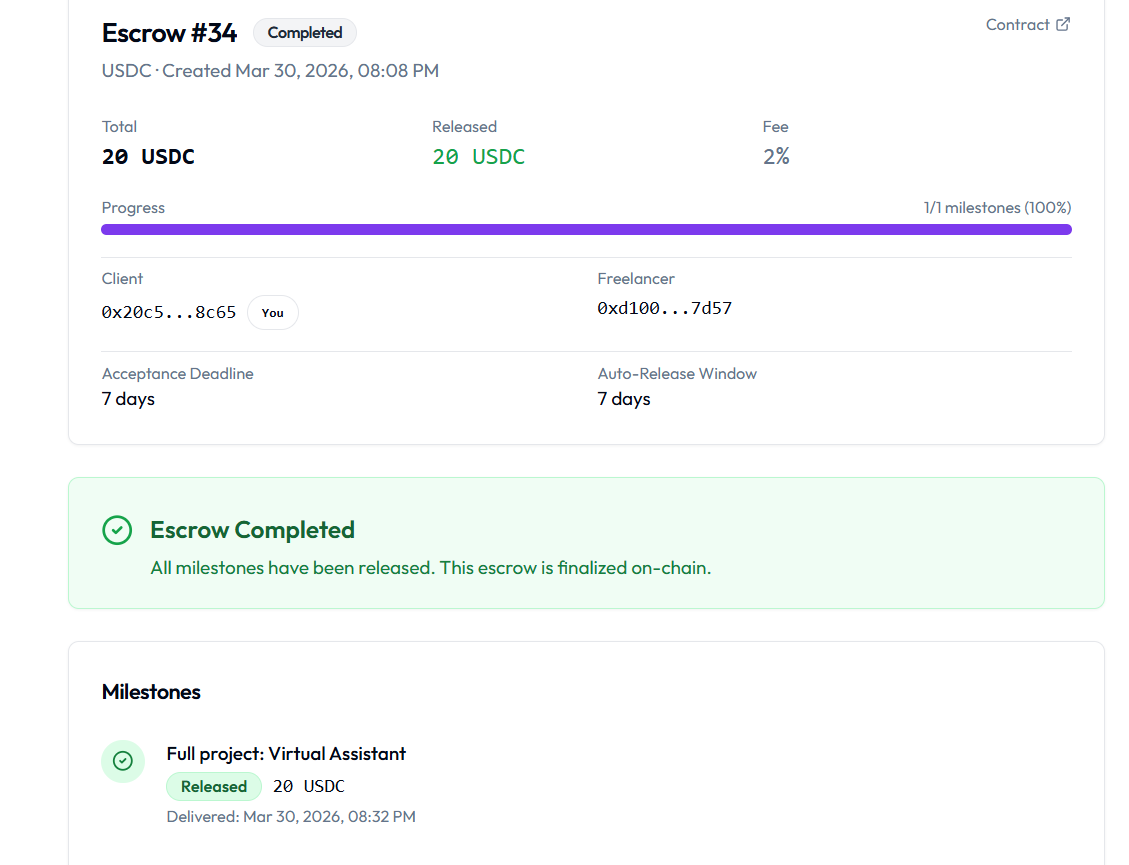
Task: Select the Delivered timestamp text
Action: [x=290, y=816]
